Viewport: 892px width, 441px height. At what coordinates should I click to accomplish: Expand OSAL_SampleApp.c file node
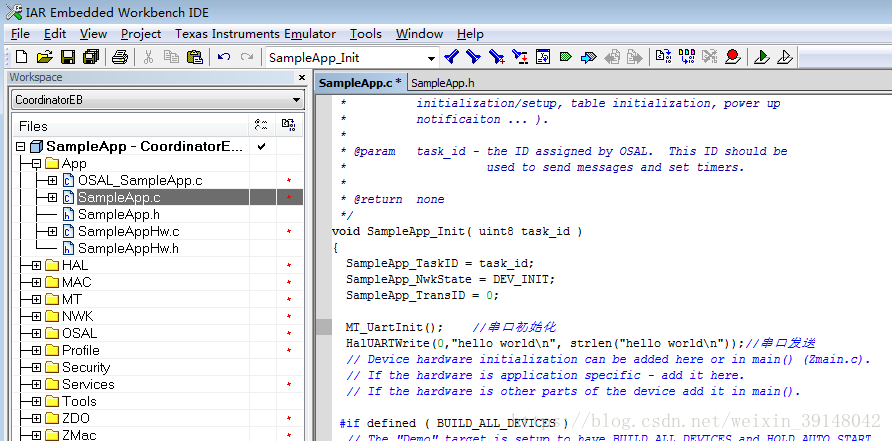coord(52,180)
